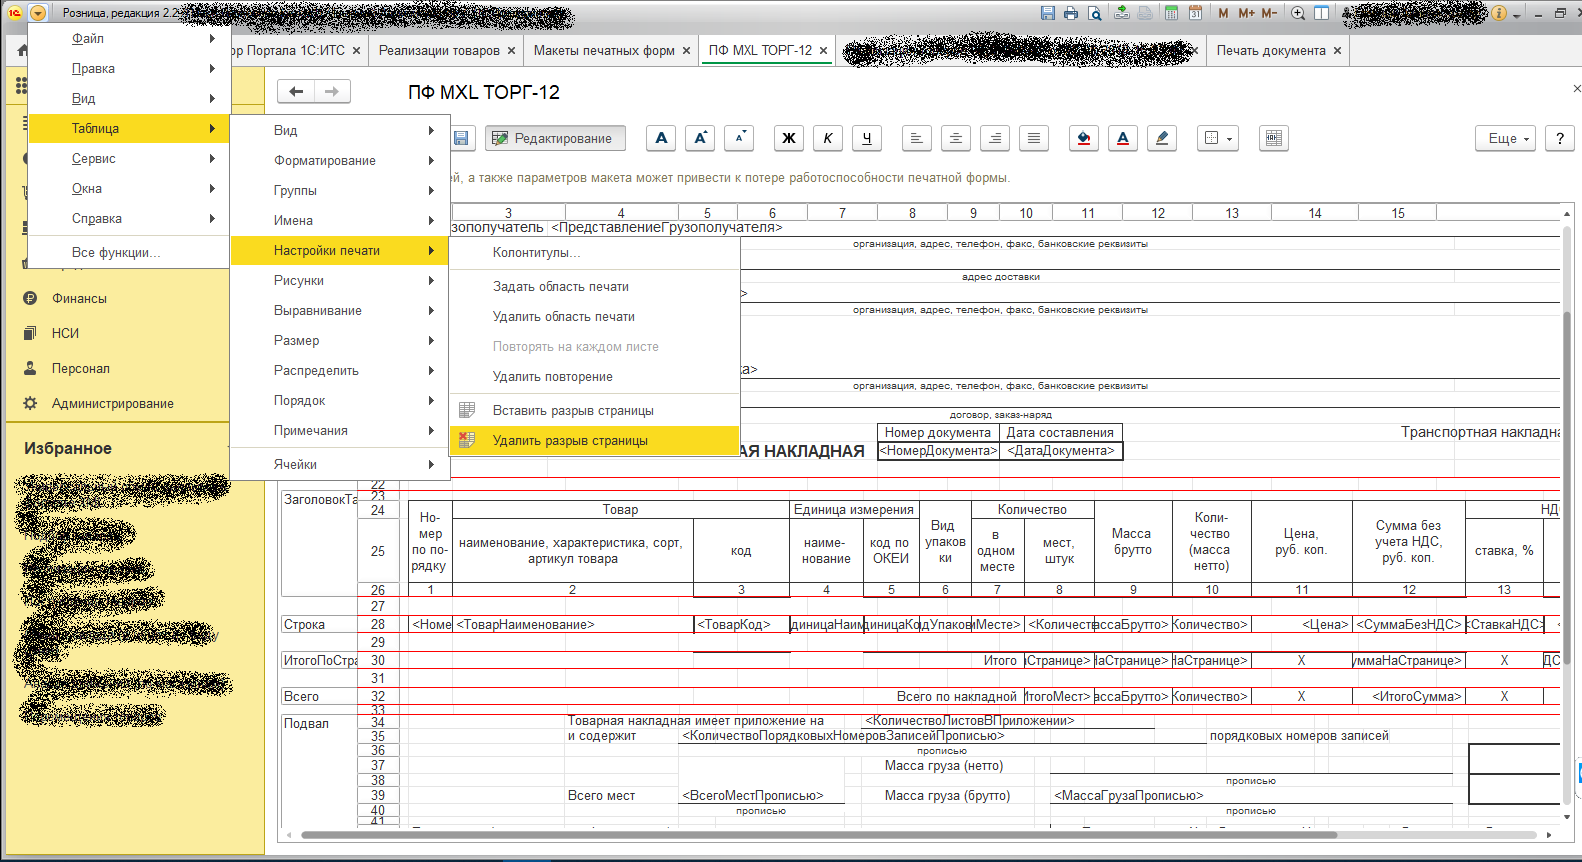Click the question mark help button
The height and width of the screenshot is (862, 1582).
pyautogui.click(x=1560, y=138)
